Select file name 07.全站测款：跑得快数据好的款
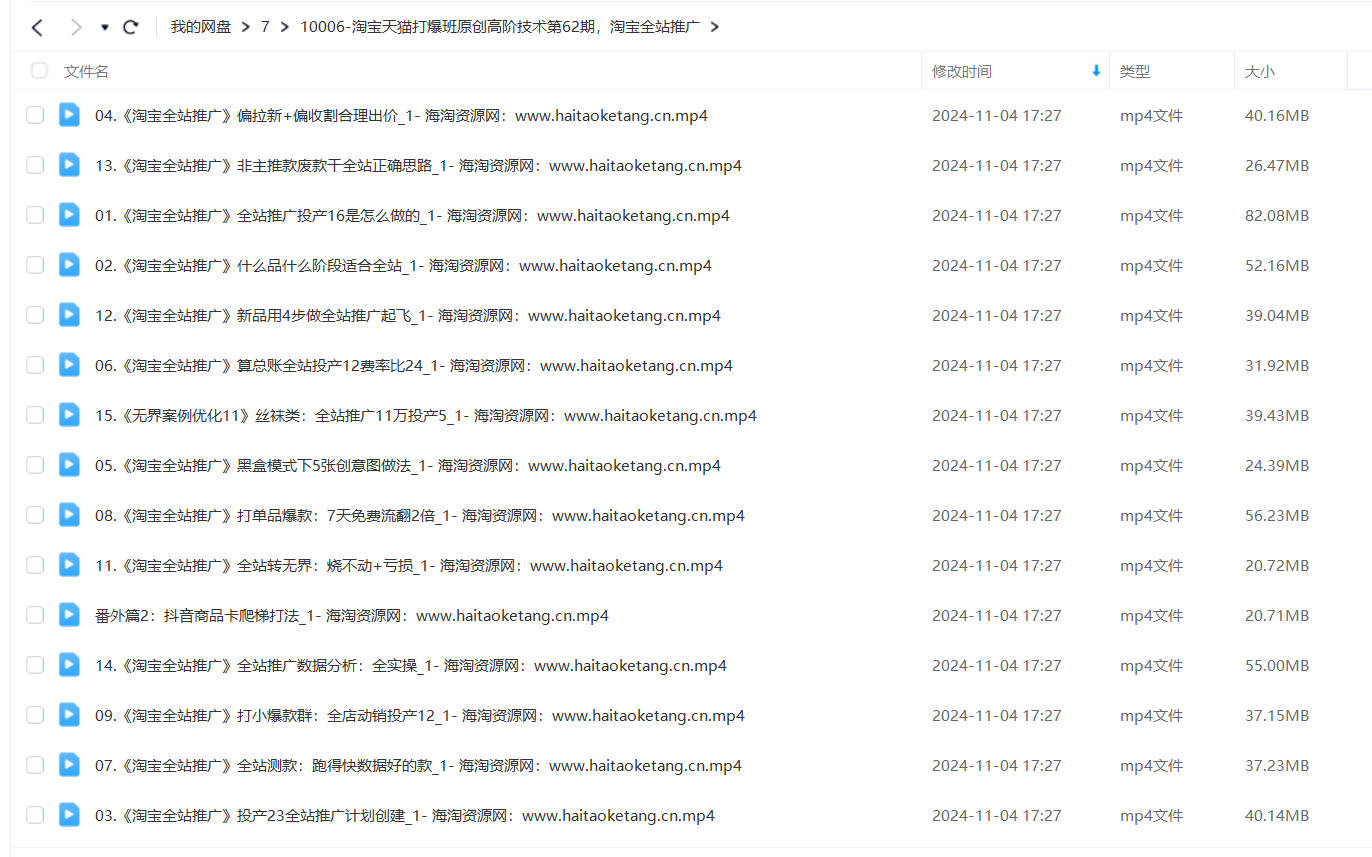1372x857 pixels. [418, 765]
